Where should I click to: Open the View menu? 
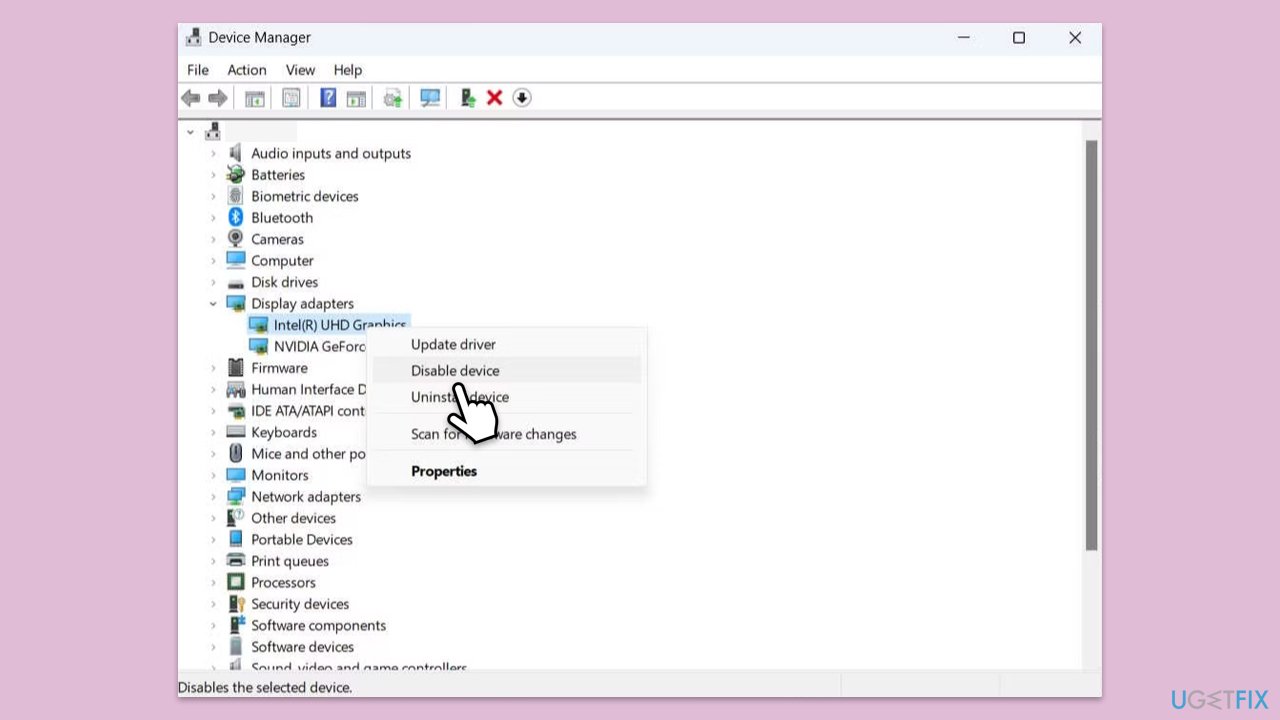300,70
